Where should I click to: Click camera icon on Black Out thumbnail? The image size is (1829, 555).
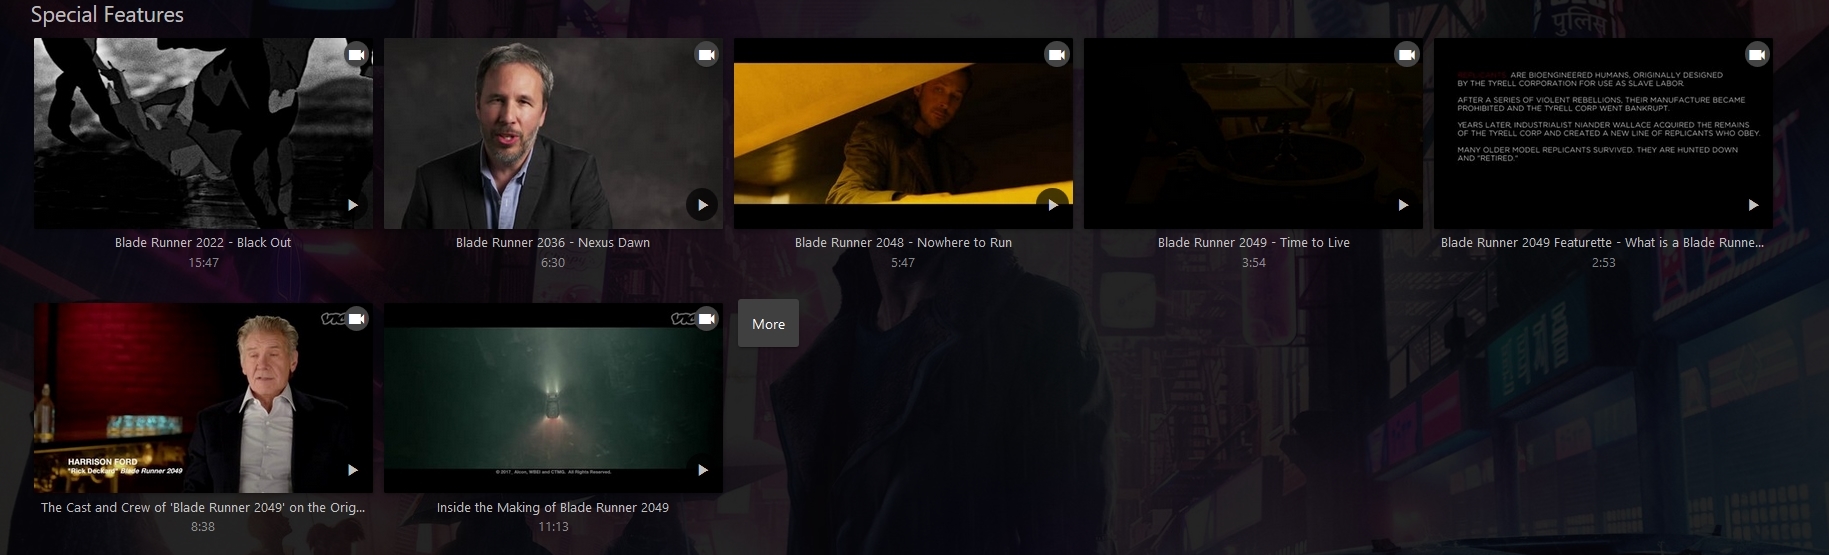[x=356, y=55]
